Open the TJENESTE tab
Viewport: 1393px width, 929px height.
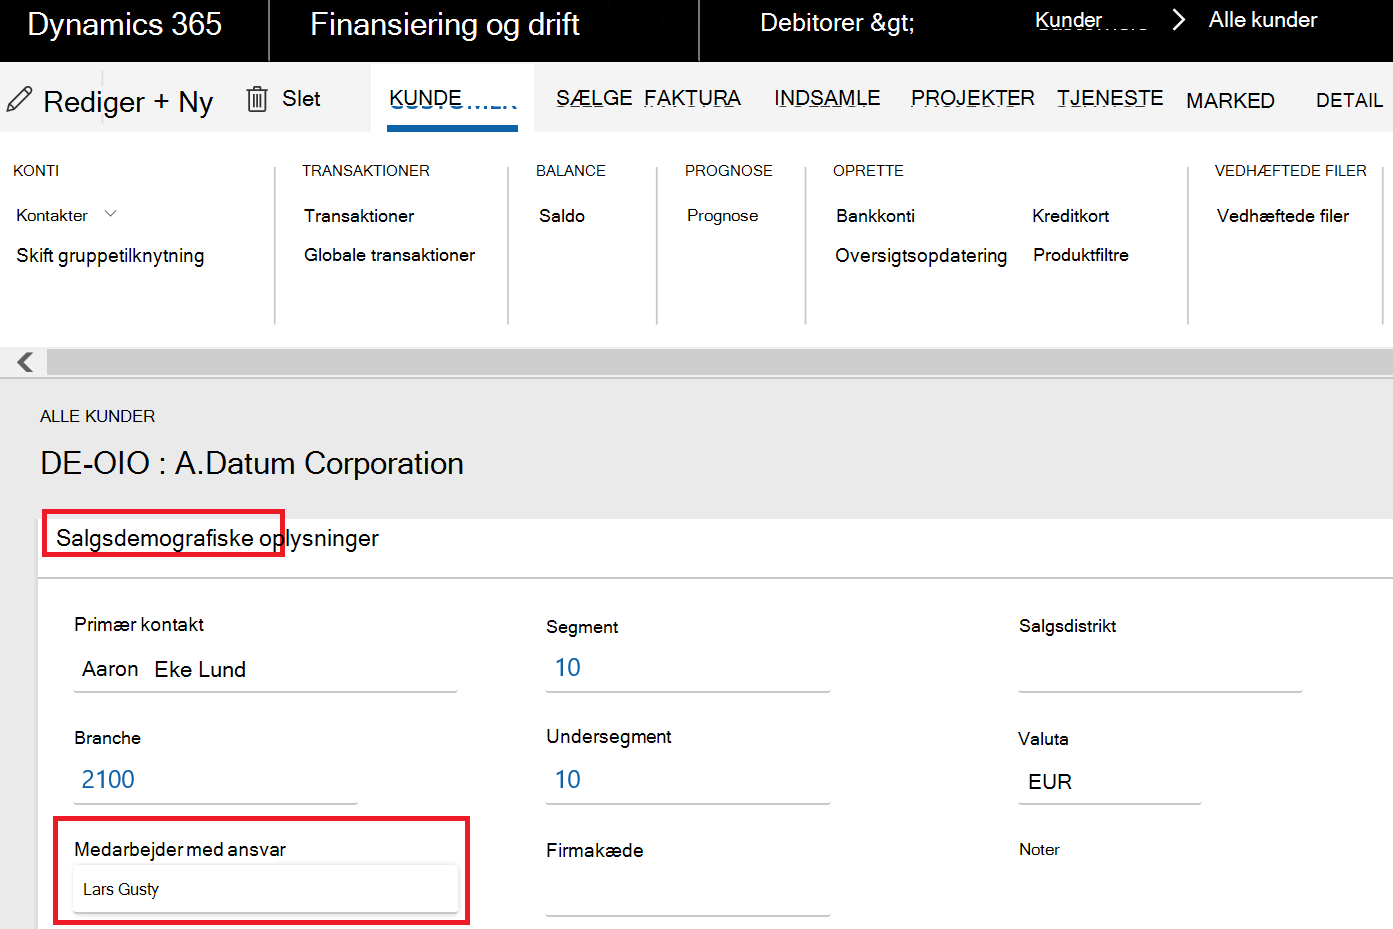point(1110,98)
